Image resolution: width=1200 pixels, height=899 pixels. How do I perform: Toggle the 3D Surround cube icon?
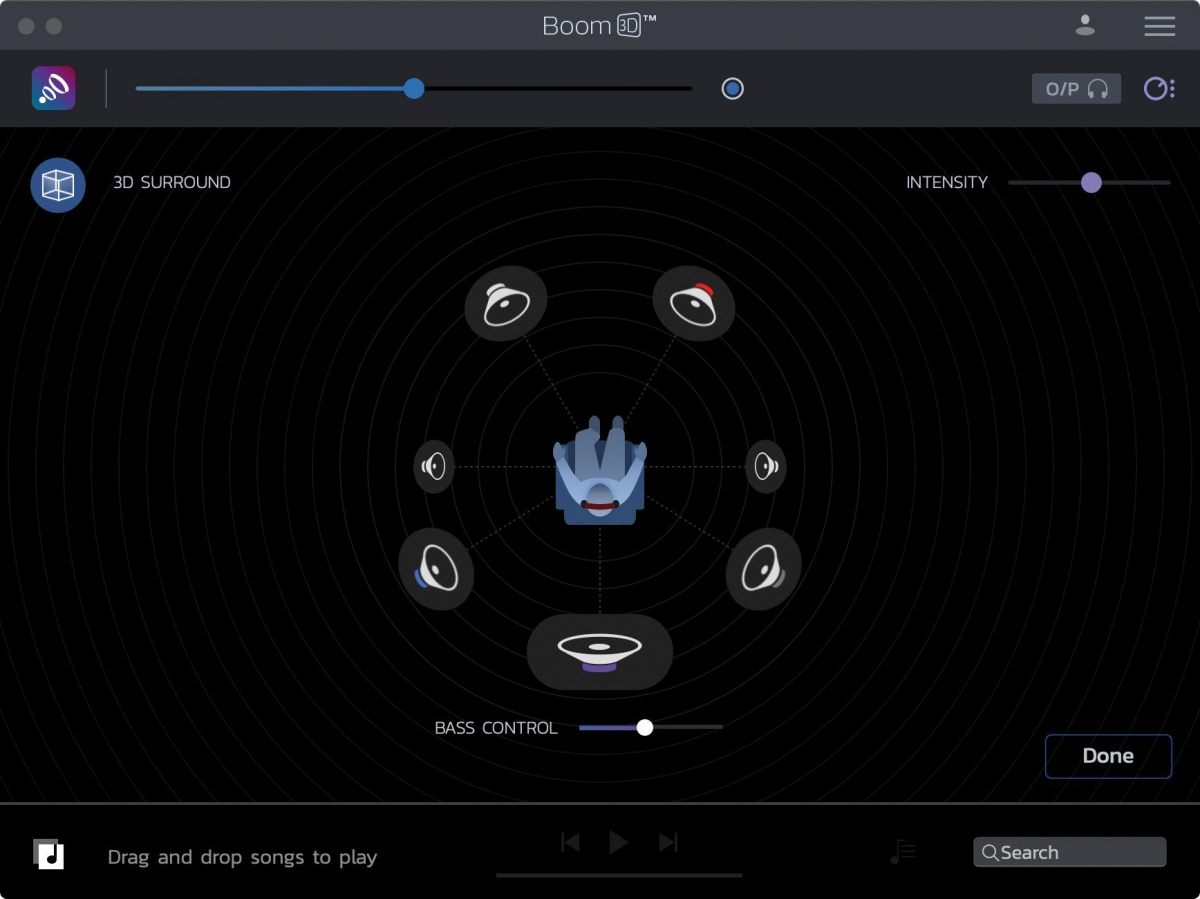(58, 185)
